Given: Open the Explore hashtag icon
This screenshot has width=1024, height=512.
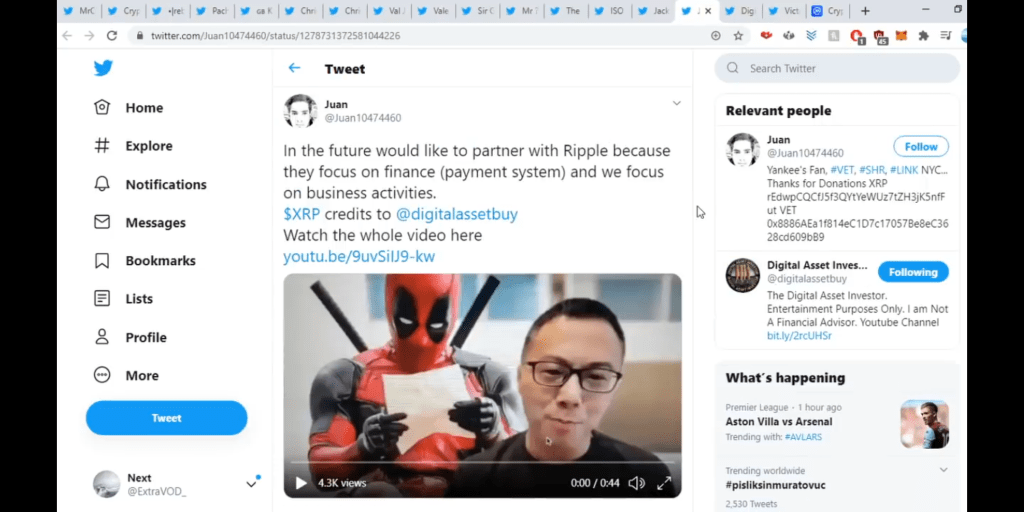Looking at the screenshot, I should coord(102,146).
